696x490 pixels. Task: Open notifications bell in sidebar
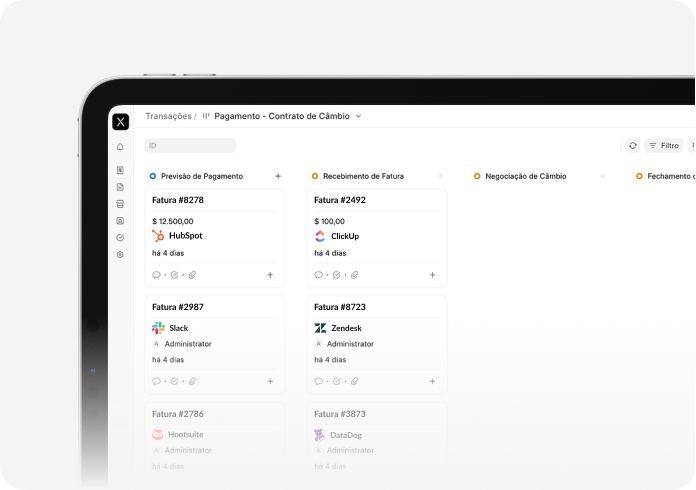click(120, 147)
